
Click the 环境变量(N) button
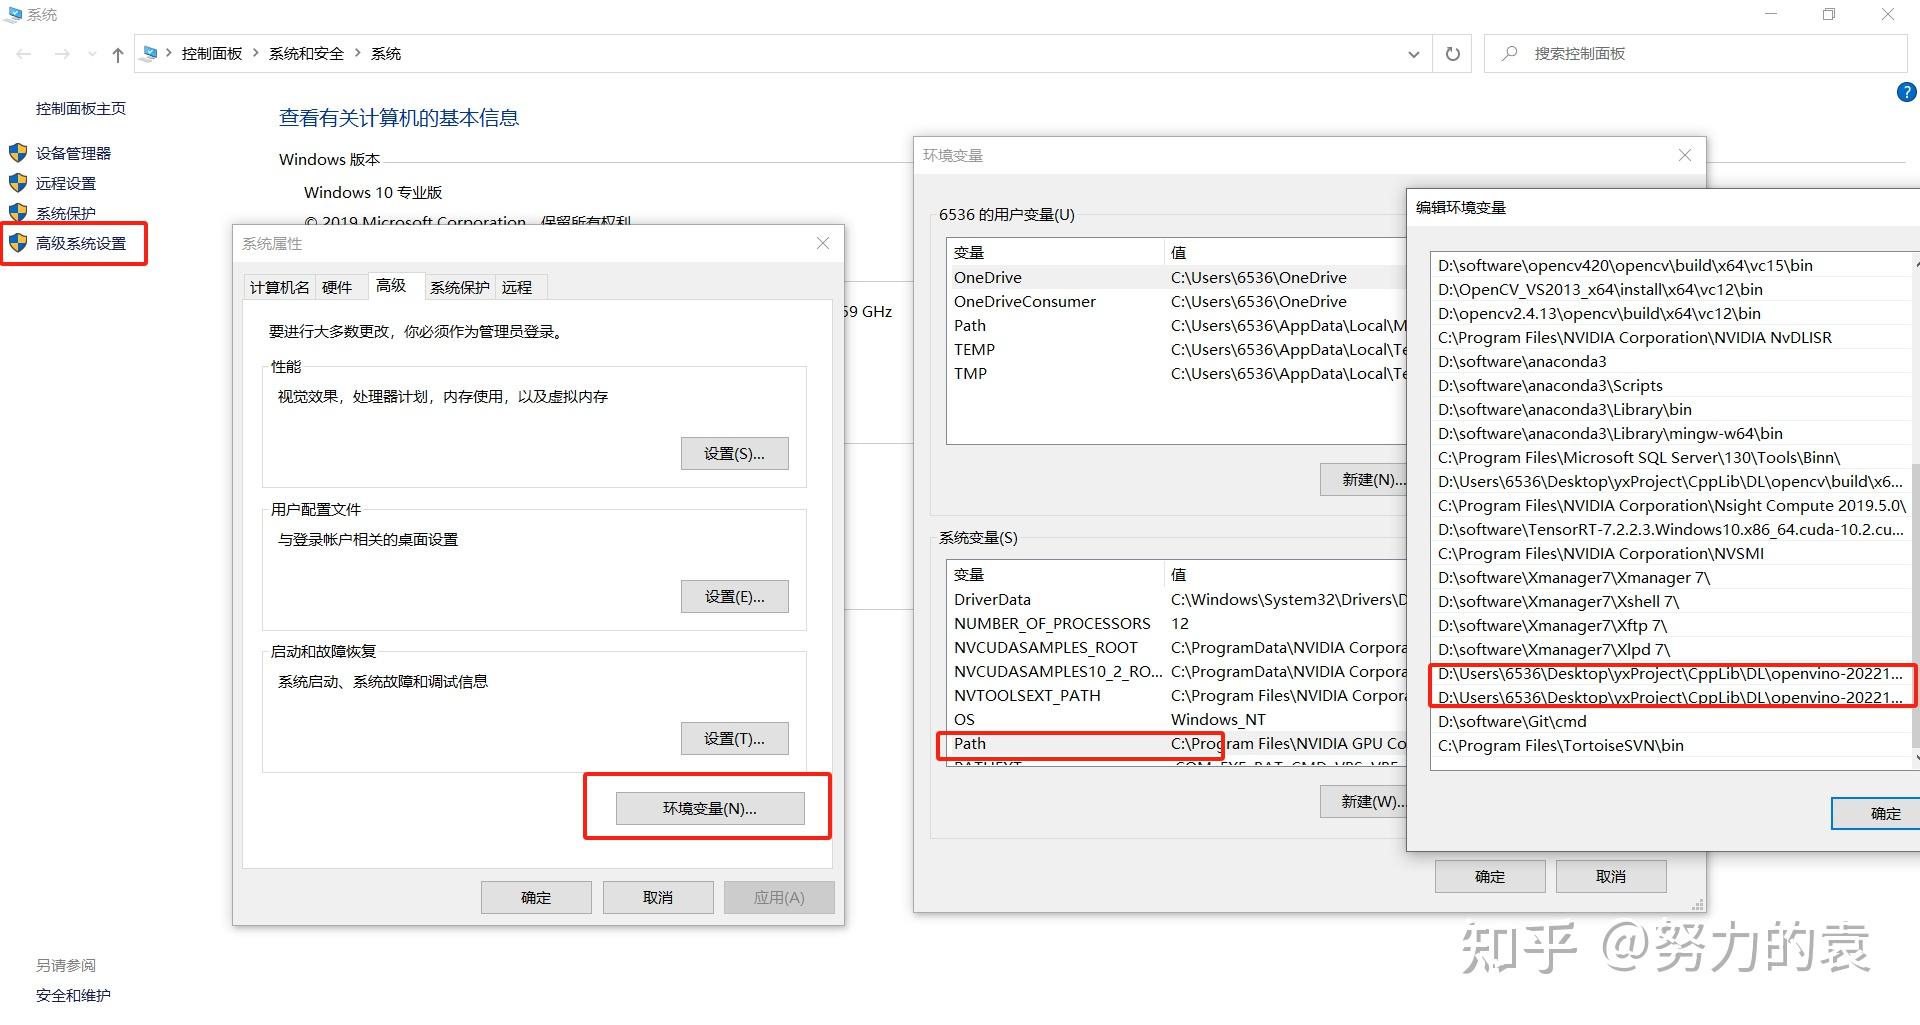(708, 807)
